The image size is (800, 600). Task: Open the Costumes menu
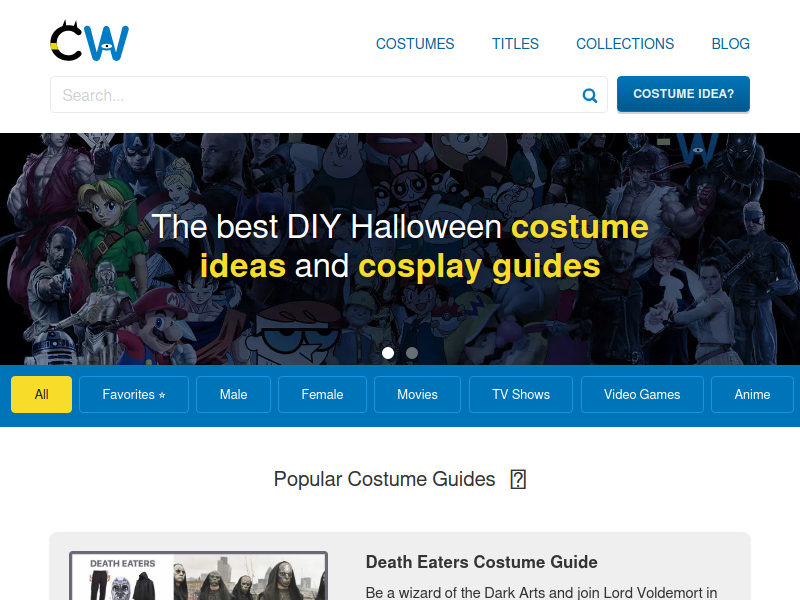point(415,44)
